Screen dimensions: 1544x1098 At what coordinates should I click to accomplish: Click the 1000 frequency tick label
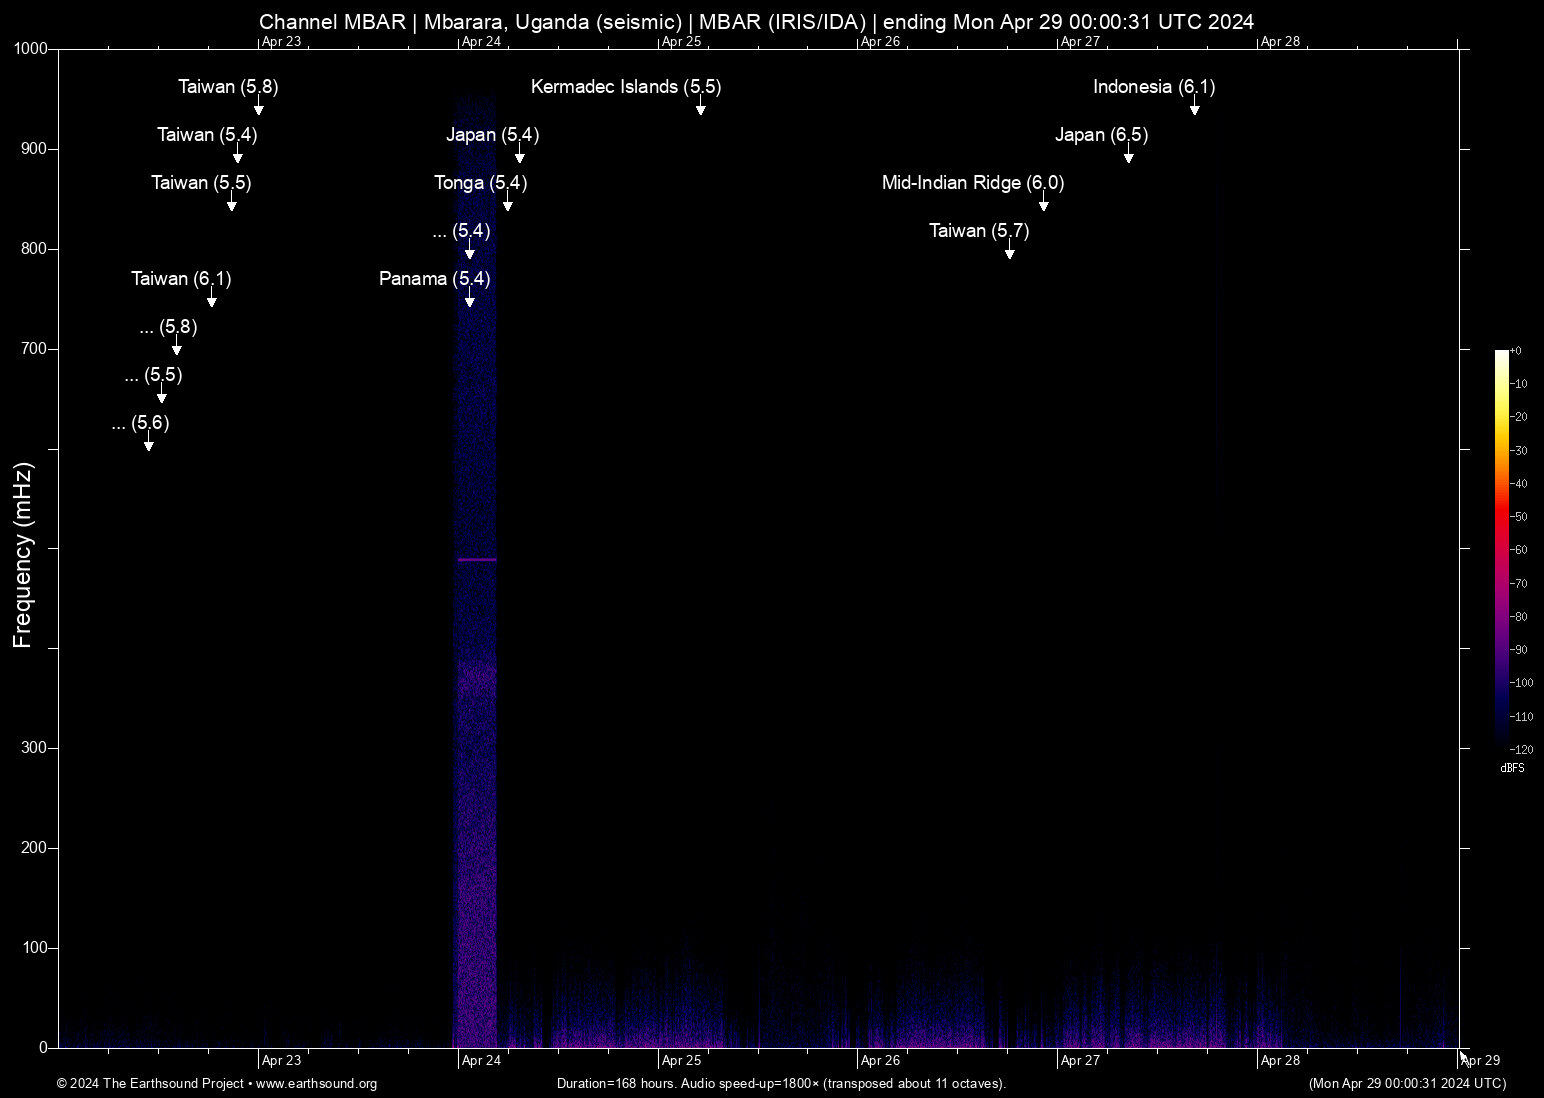(30, 49)
